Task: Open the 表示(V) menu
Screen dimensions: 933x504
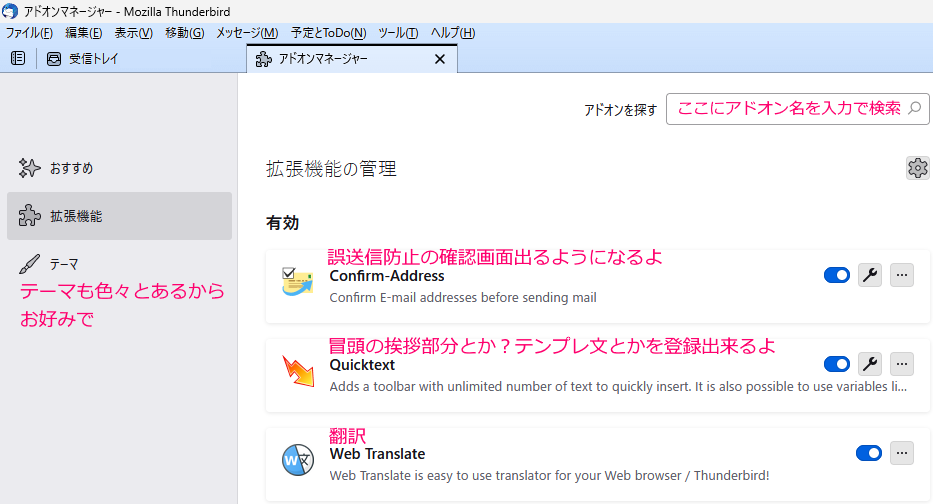Action: pos(133,33)
